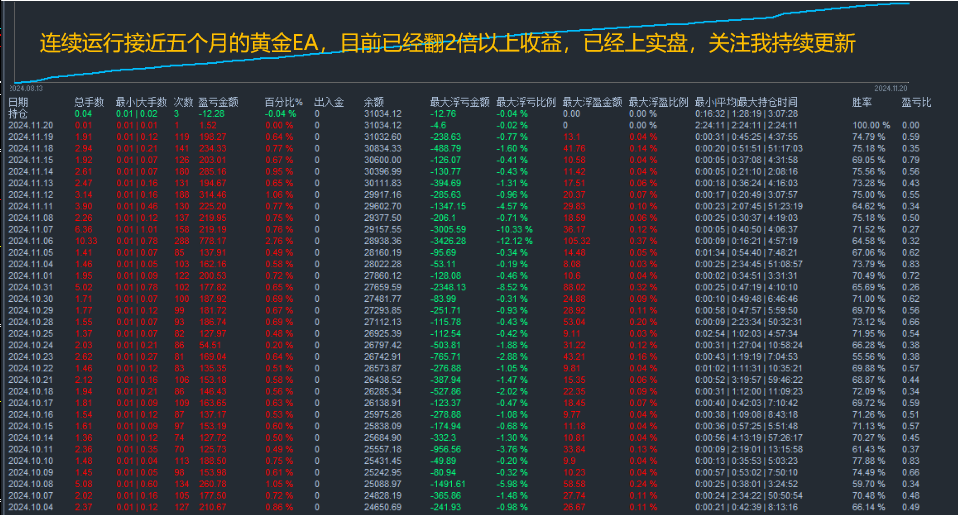
Task: Select the 105.32 max floating profit
Action: point(577,241)
